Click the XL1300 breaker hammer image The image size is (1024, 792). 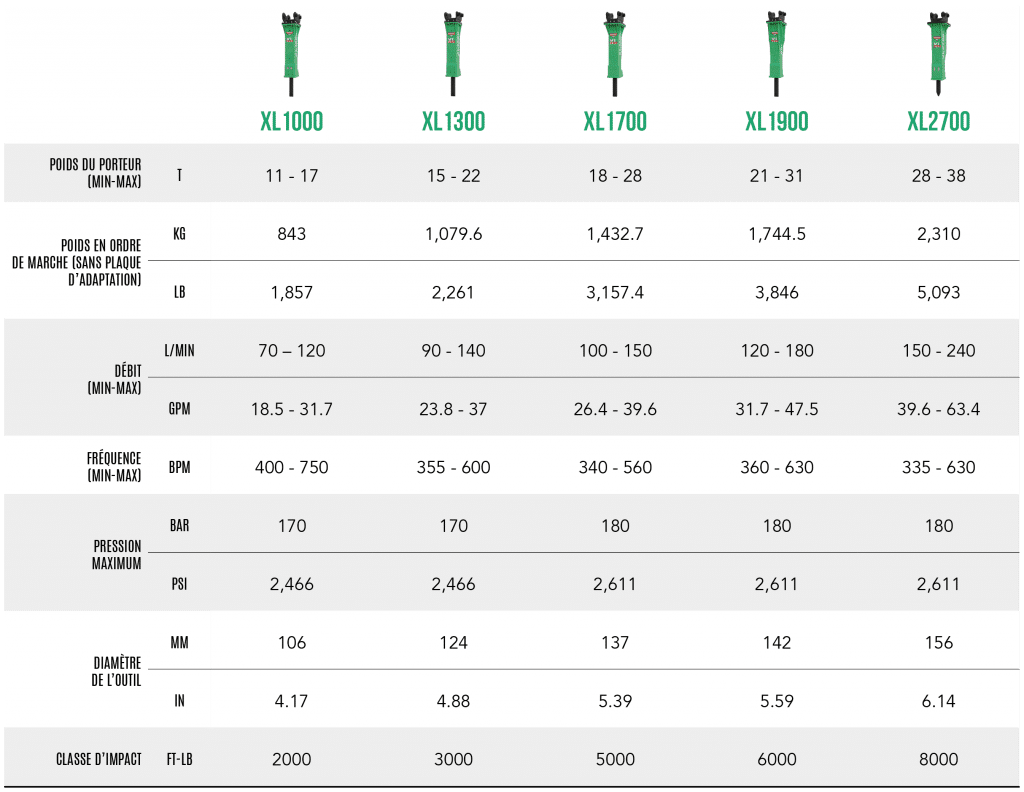point(453,53)
